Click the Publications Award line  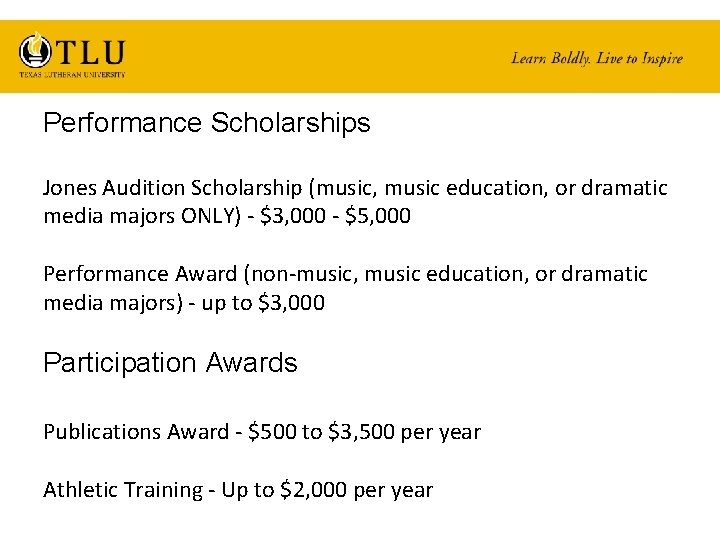[262, 432]
